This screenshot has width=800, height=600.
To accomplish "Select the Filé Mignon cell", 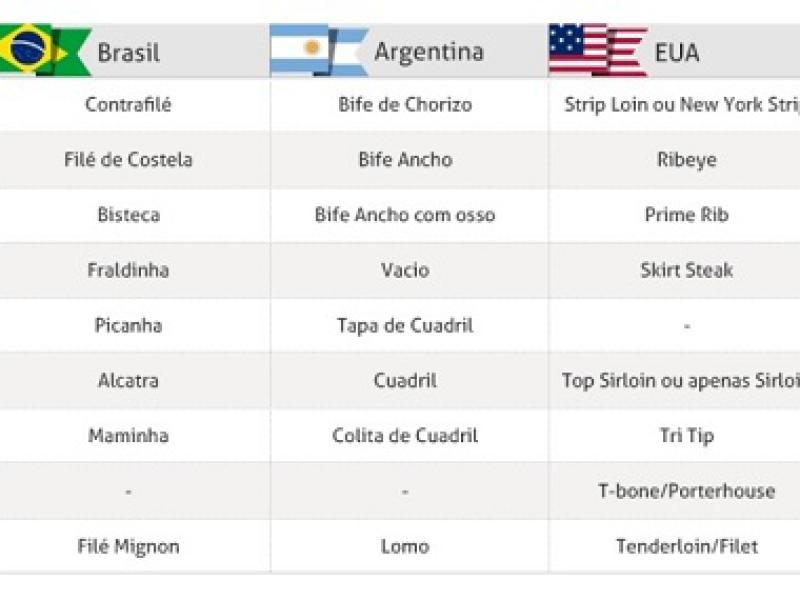I will pos(128,546).
